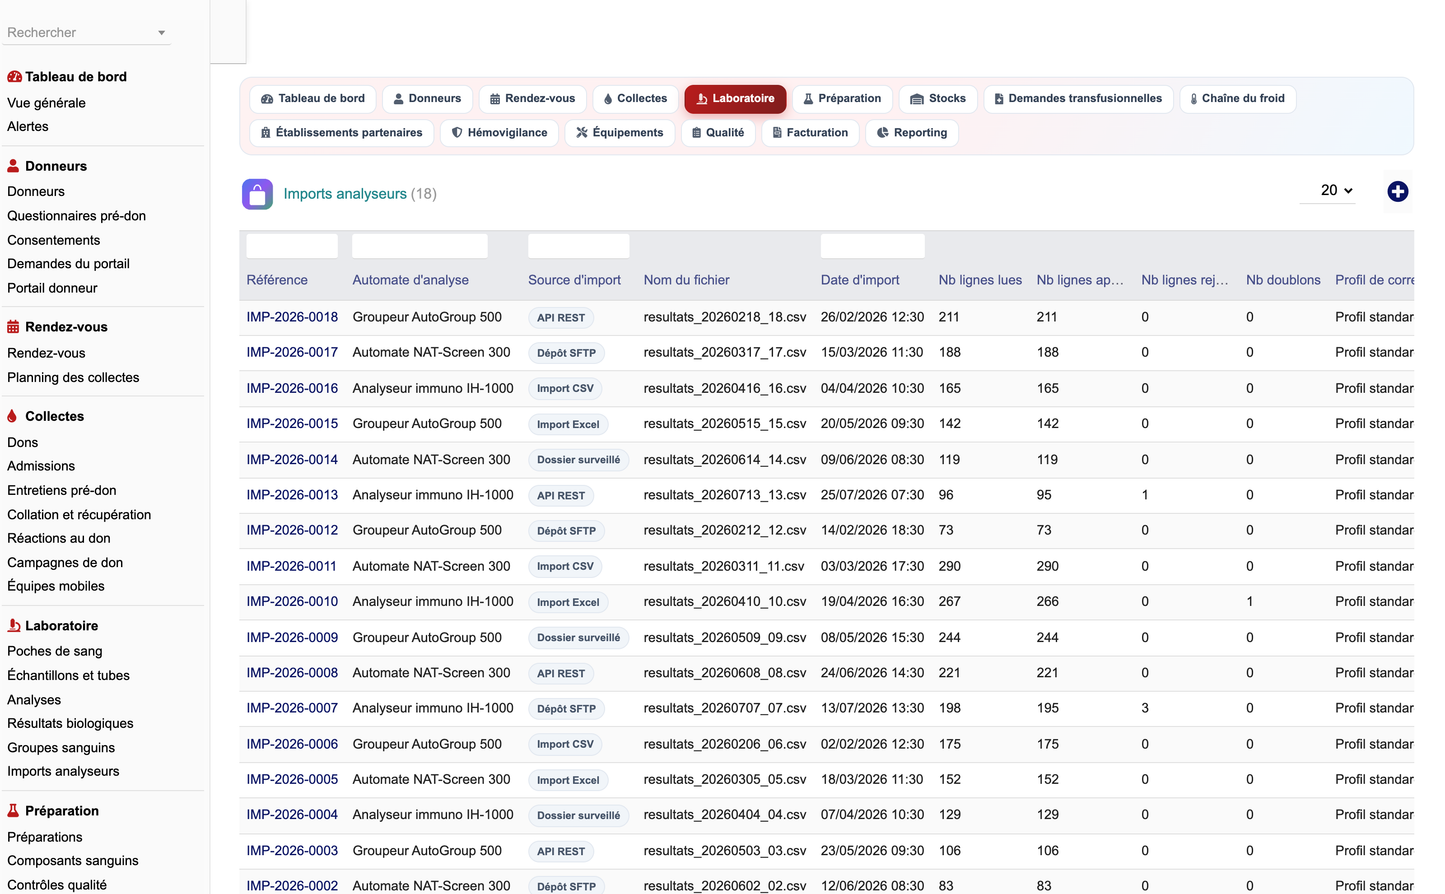Click the Date d'import filter field
The width and height of the screenshot is (1445, 894).
point(873,246)
